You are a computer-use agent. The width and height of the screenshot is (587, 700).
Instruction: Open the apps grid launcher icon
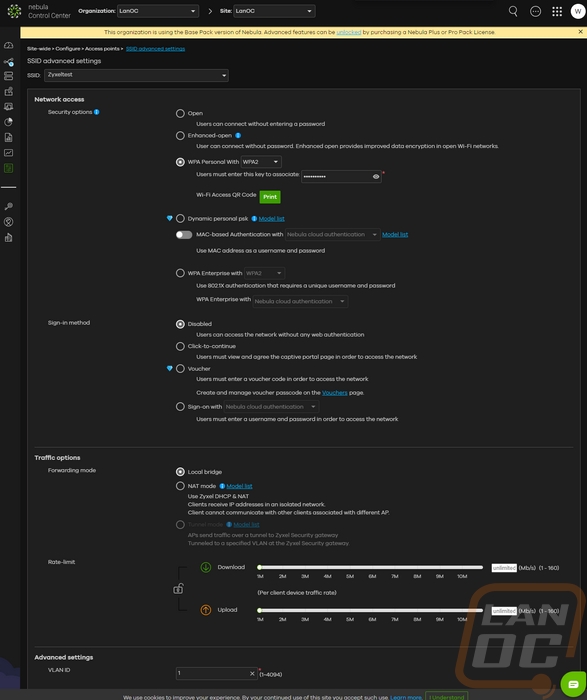pos(557,11)
